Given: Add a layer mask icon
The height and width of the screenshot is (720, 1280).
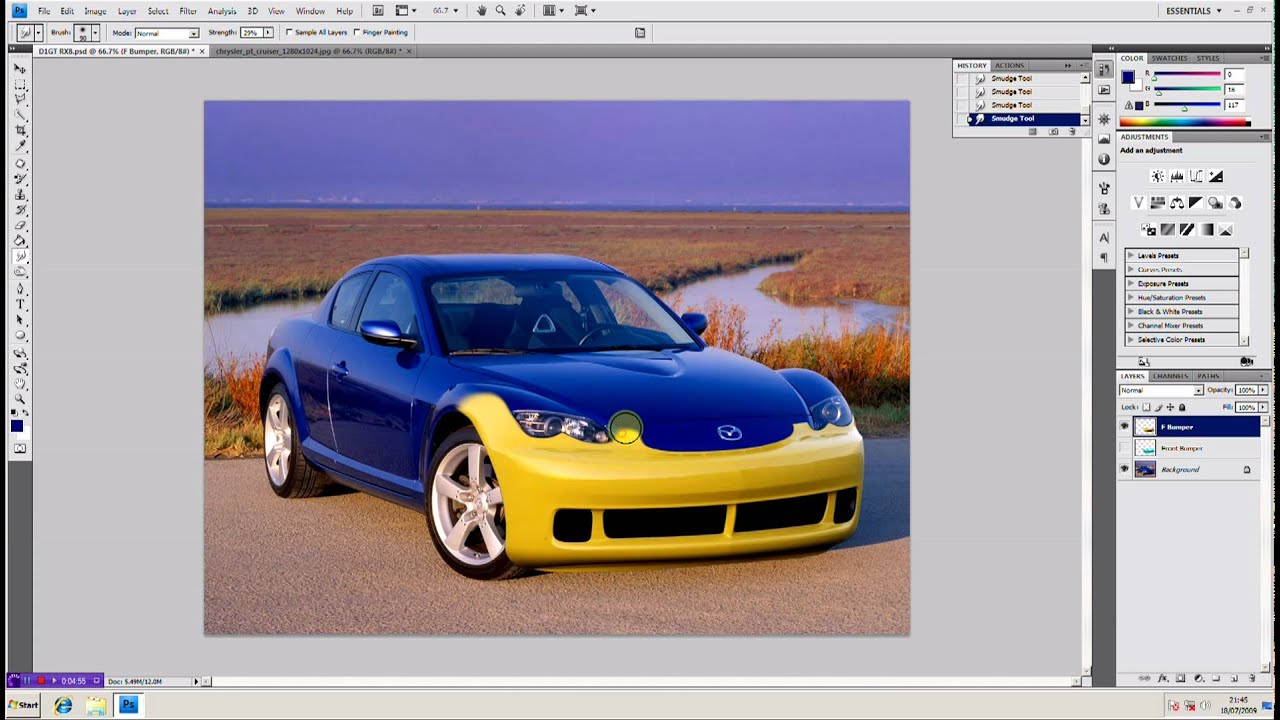Looking at the screenshot, I should [1180, 679].
